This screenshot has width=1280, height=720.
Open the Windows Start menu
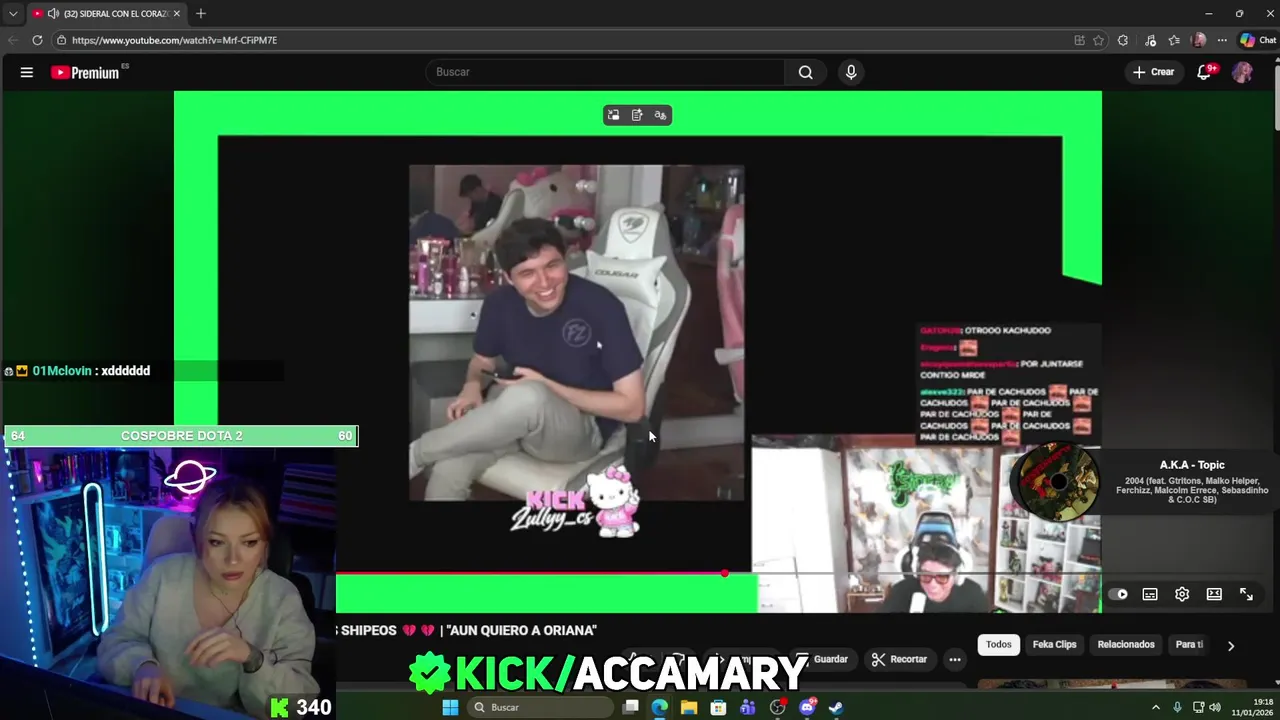pos(450,707)
